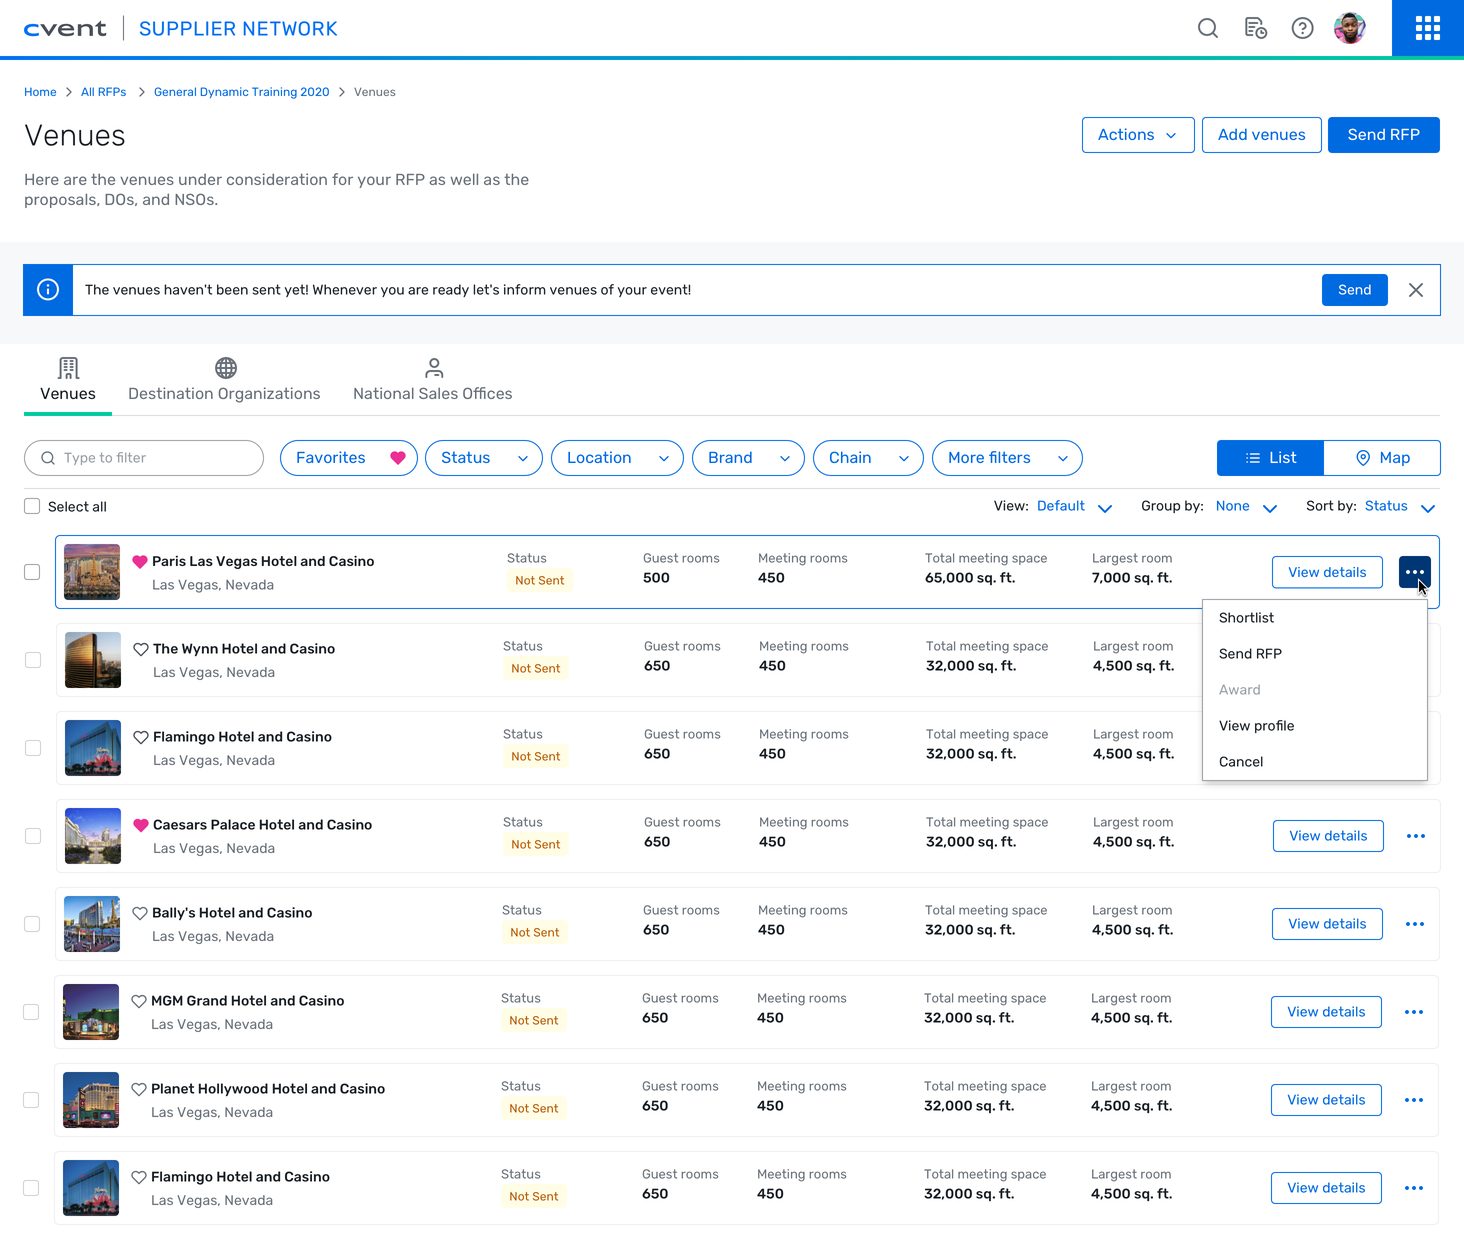1464x1240 pixels.
Task: Change the Sort by Status dropdown
Action: tap(1400, 506)
